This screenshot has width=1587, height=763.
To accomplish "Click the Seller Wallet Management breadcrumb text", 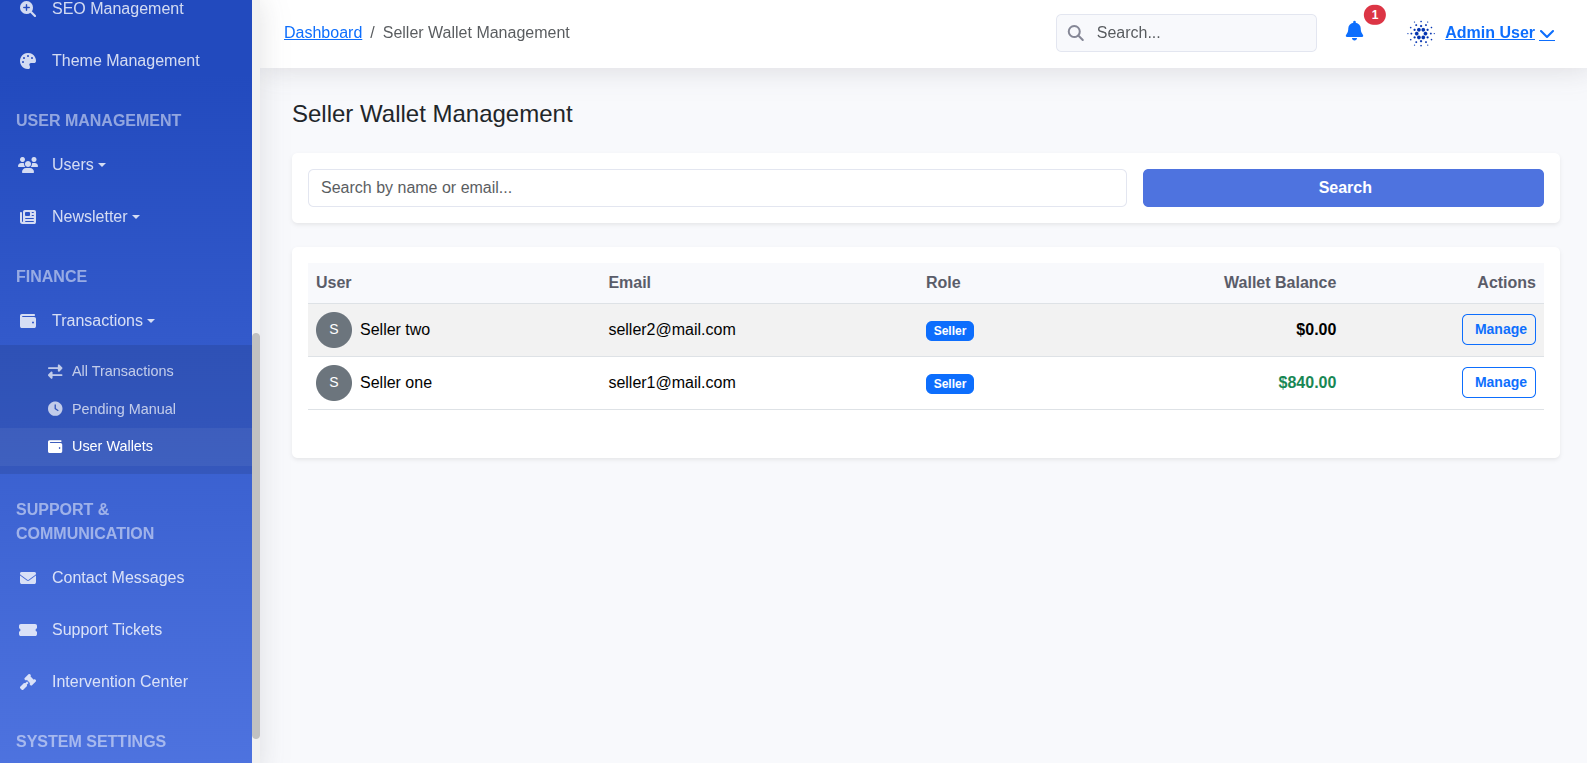I will coord(476,33).
